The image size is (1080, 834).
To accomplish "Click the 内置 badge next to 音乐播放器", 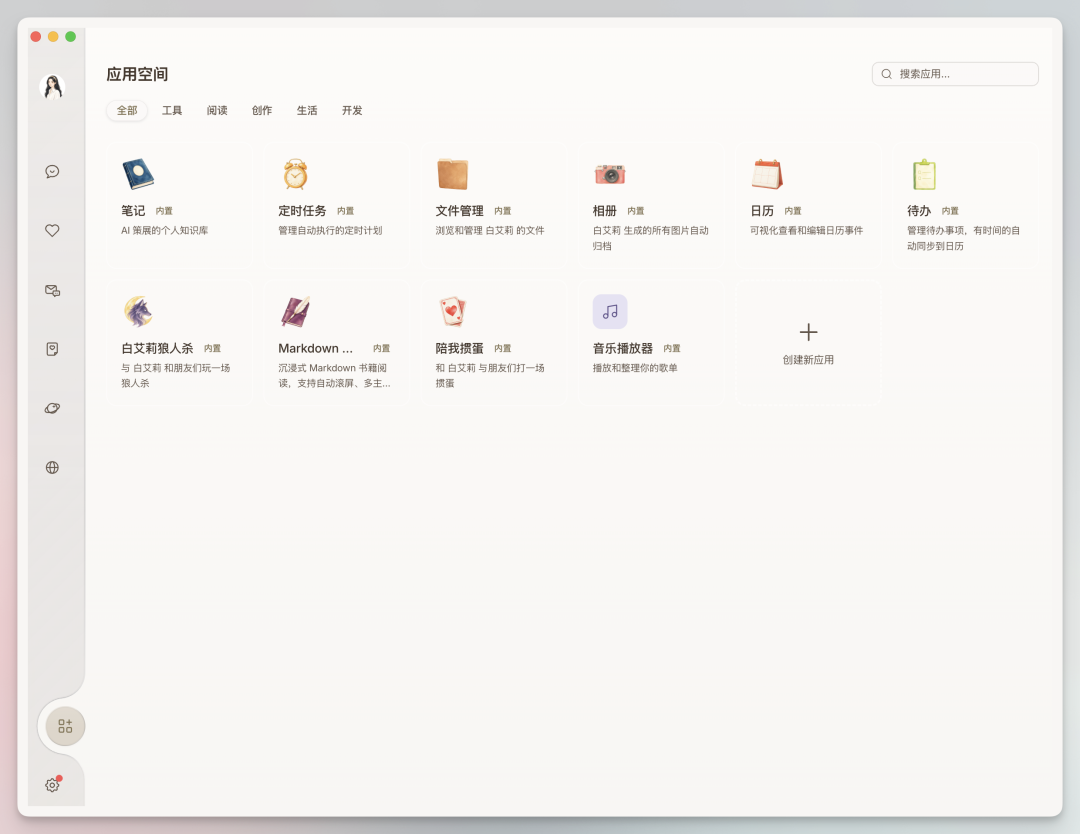I will pos(672,349).
